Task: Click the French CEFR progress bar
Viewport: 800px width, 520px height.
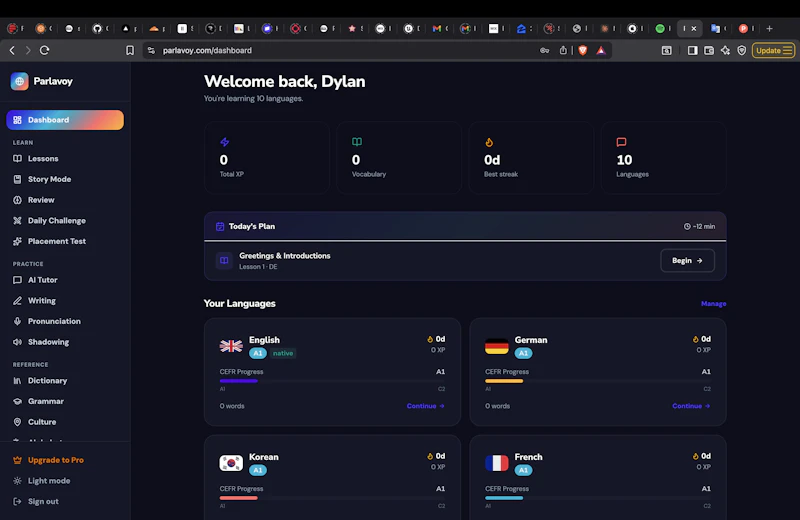Action: (x=597, y=498)
